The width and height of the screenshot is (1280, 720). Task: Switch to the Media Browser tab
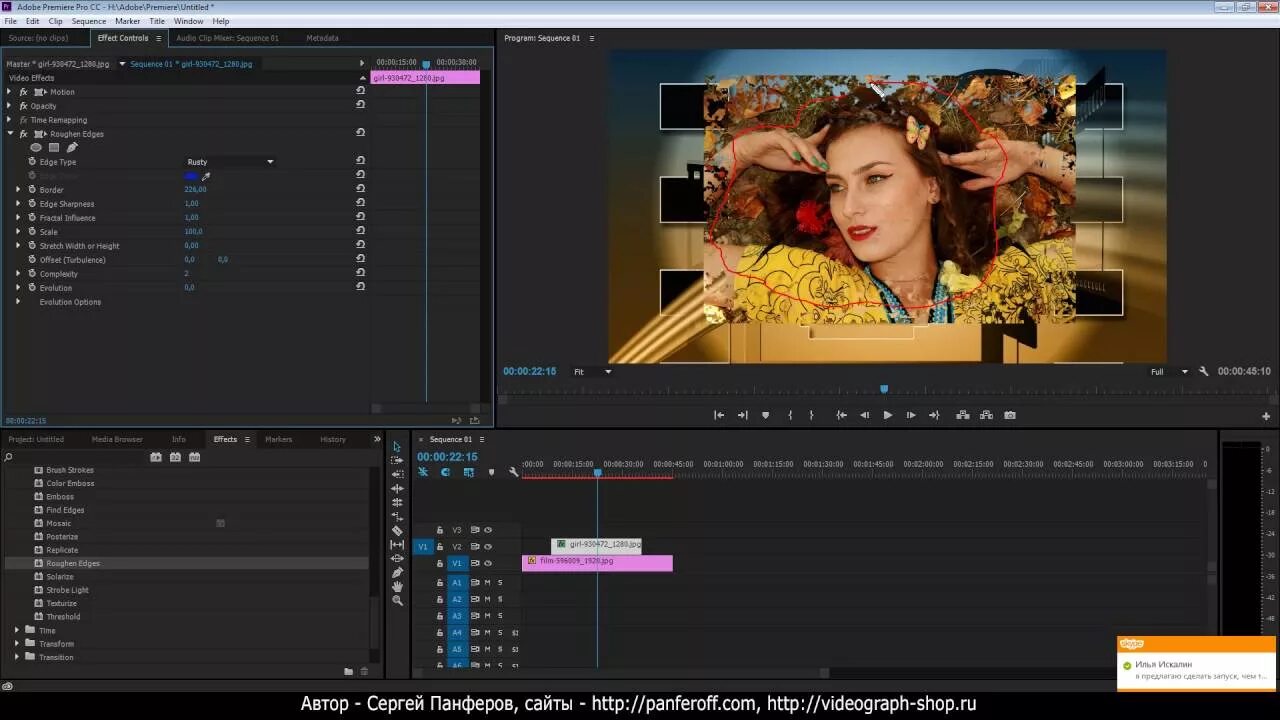tap(117, 439)
